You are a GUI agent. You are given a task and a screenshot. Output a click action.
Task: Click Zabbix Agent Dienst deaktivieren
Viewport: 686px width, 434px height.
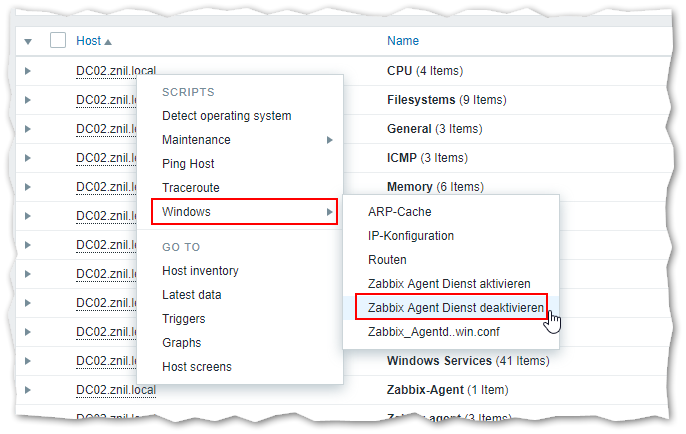point(455,308)
